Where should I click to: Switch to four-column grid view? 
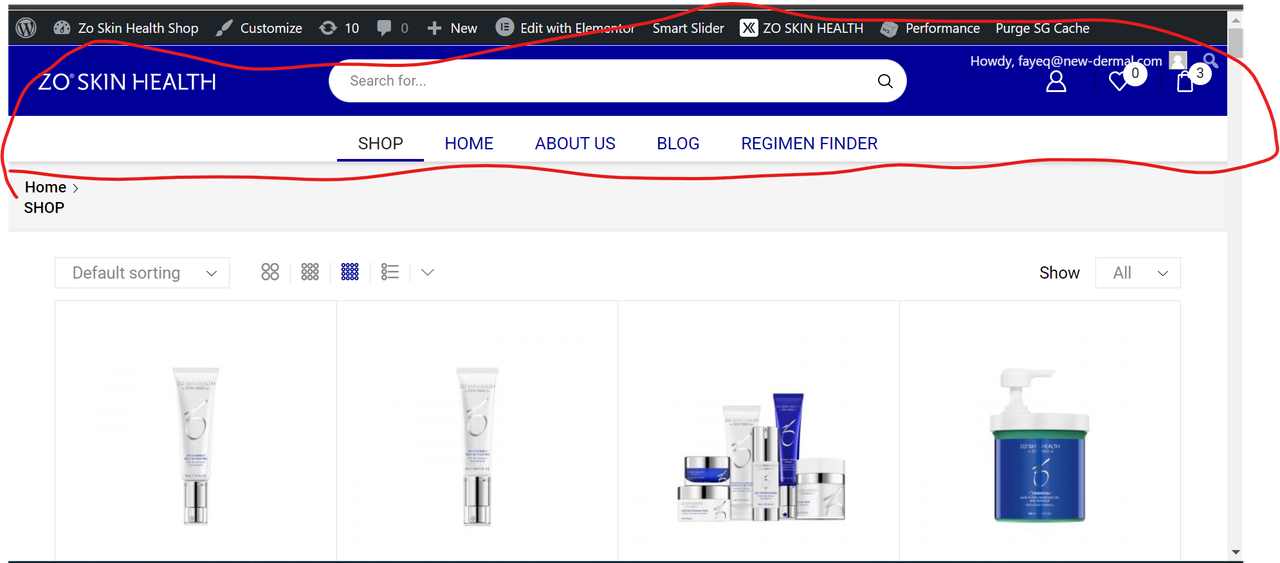click(350, 272)
